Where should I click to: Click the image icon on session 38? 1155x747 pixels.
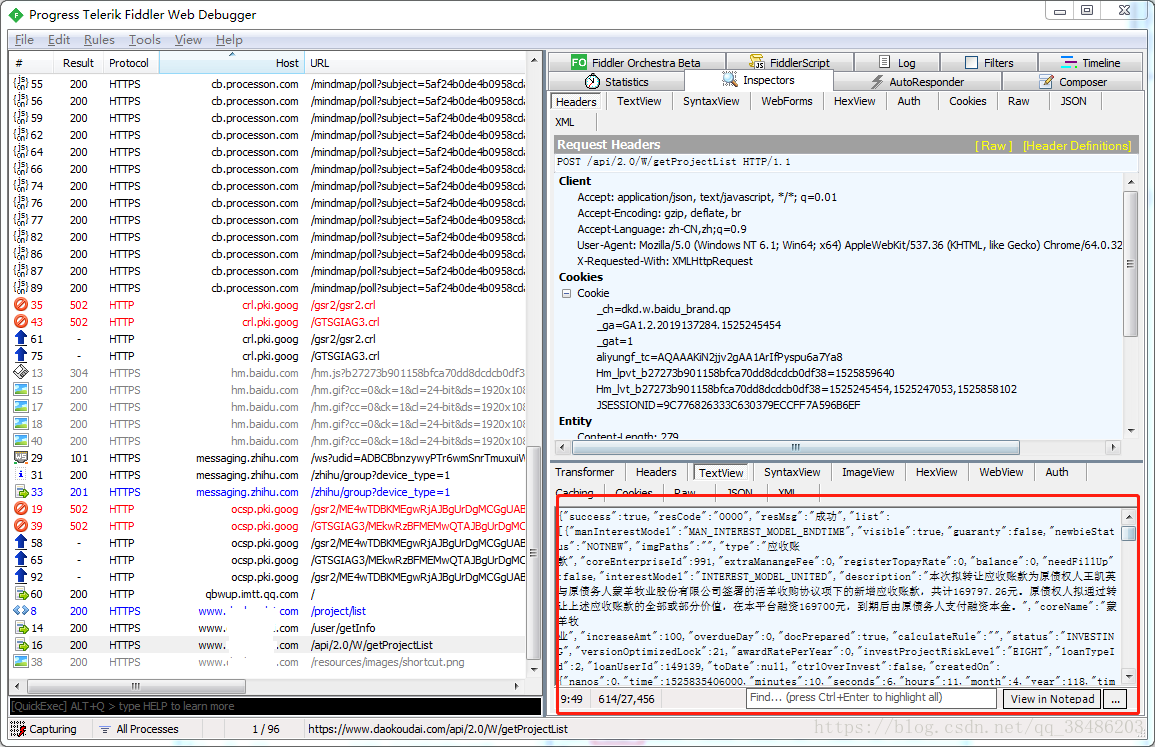click(x=21, y=662)
